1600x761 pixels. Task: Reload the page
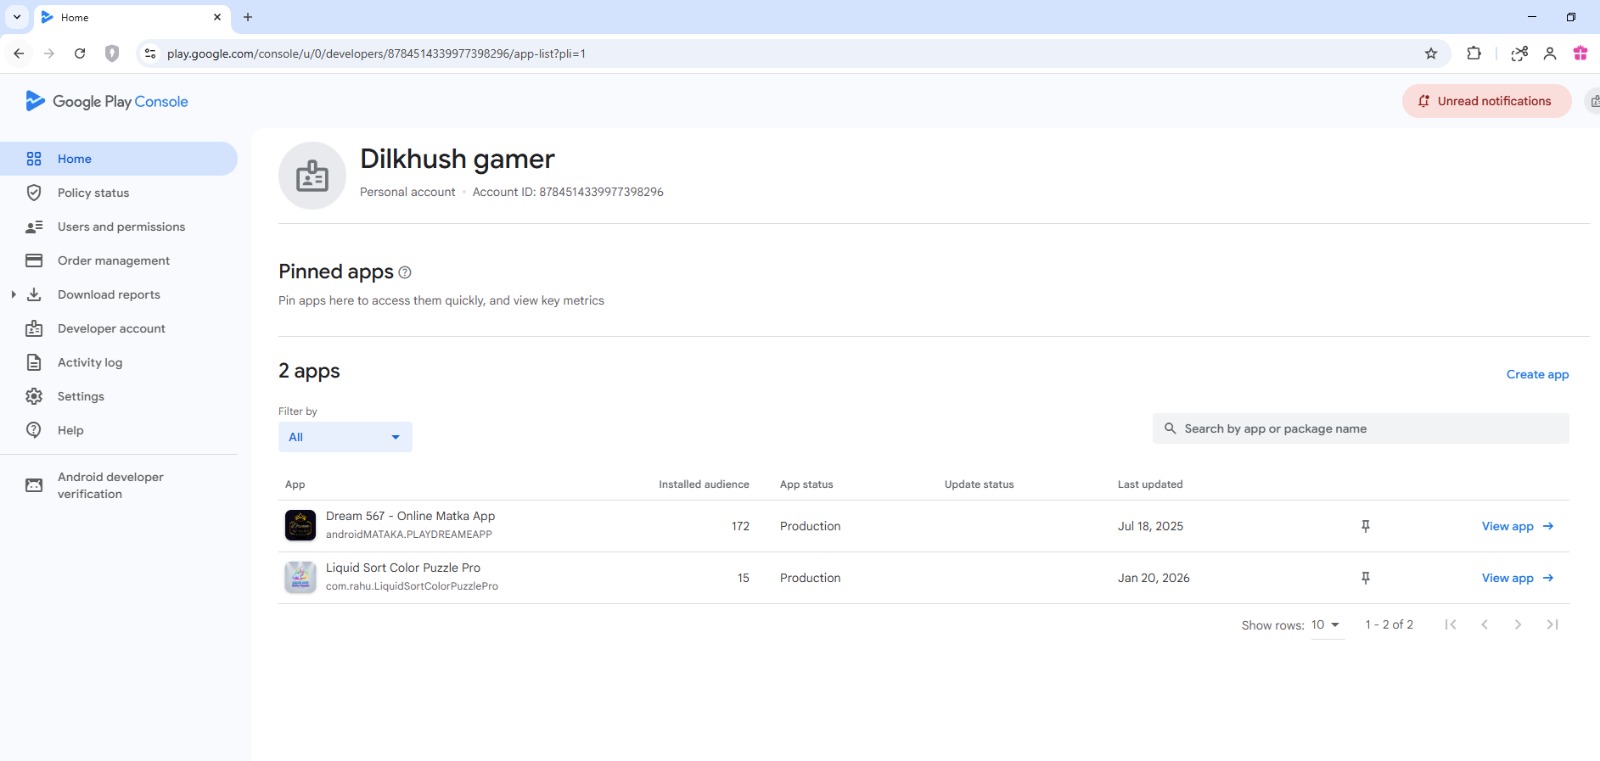pos(80,54)
